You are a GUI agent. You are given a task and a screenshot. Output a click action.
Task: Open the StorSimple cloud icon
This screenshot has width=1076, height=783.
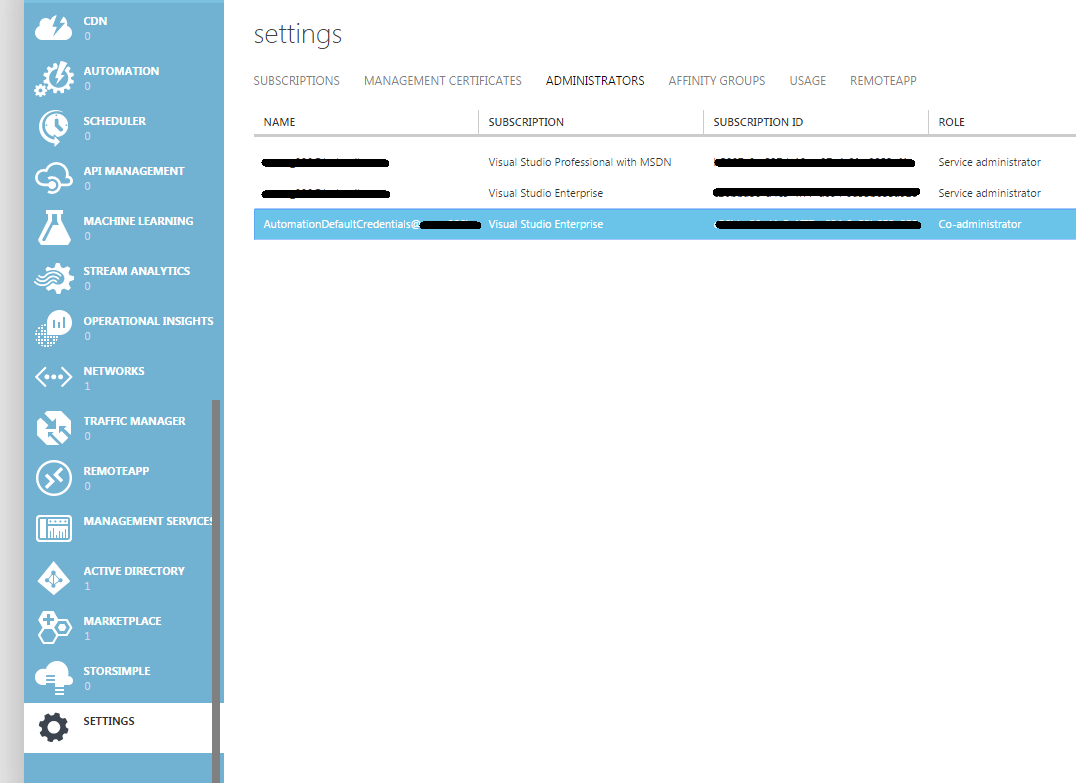pos(54,678)
